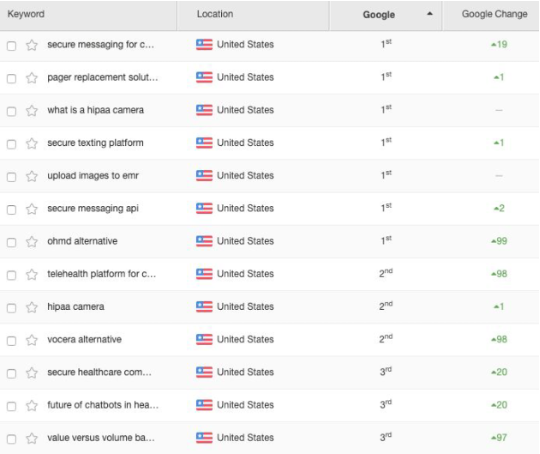Check the 'what is a hipaa camera' checkbox
This screenshot has height=454, width=540.
11,111
